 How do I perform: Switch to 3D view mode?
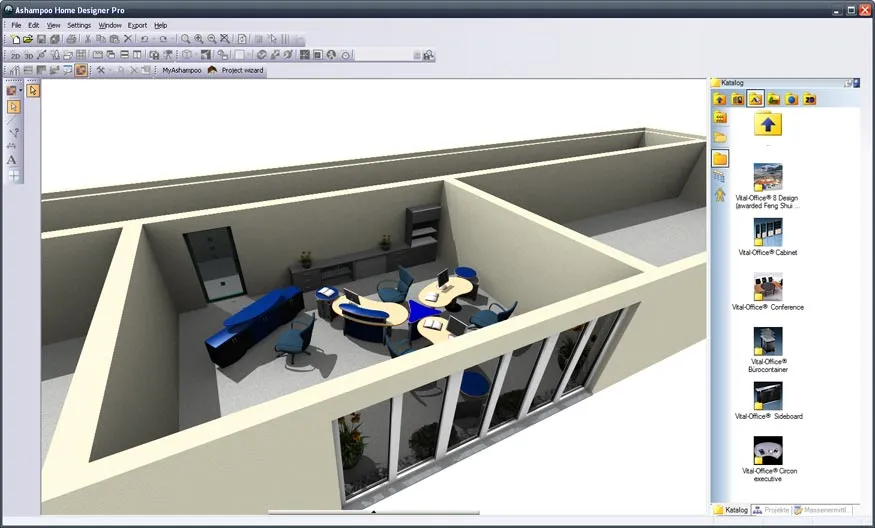click(x=28, y=56)
